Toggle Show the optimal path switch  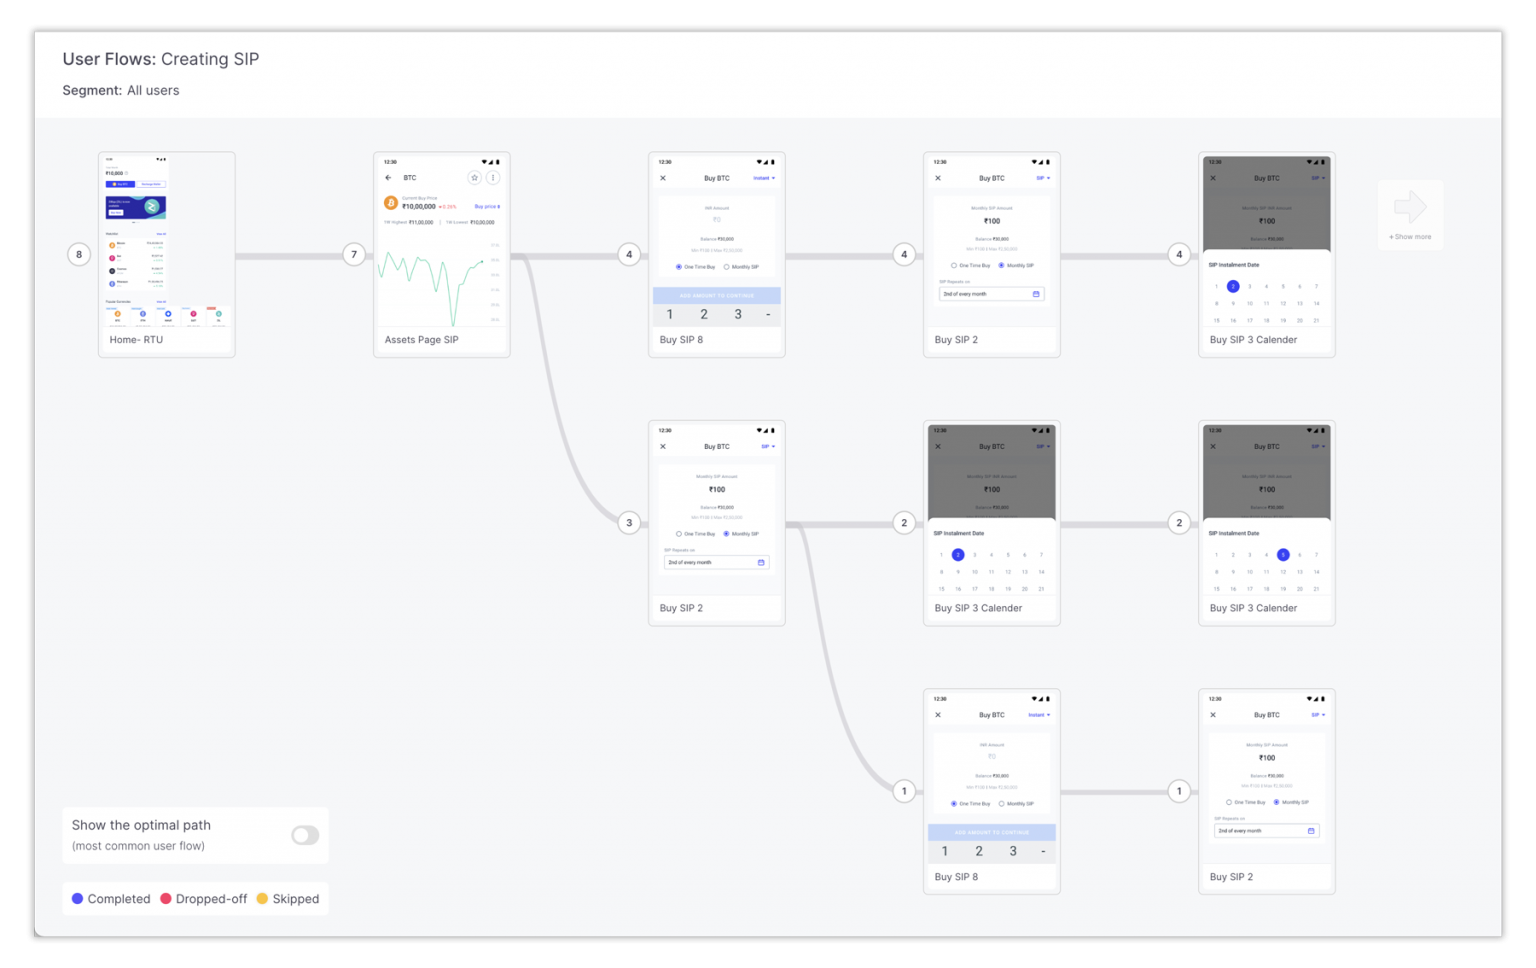pos(305,835)
